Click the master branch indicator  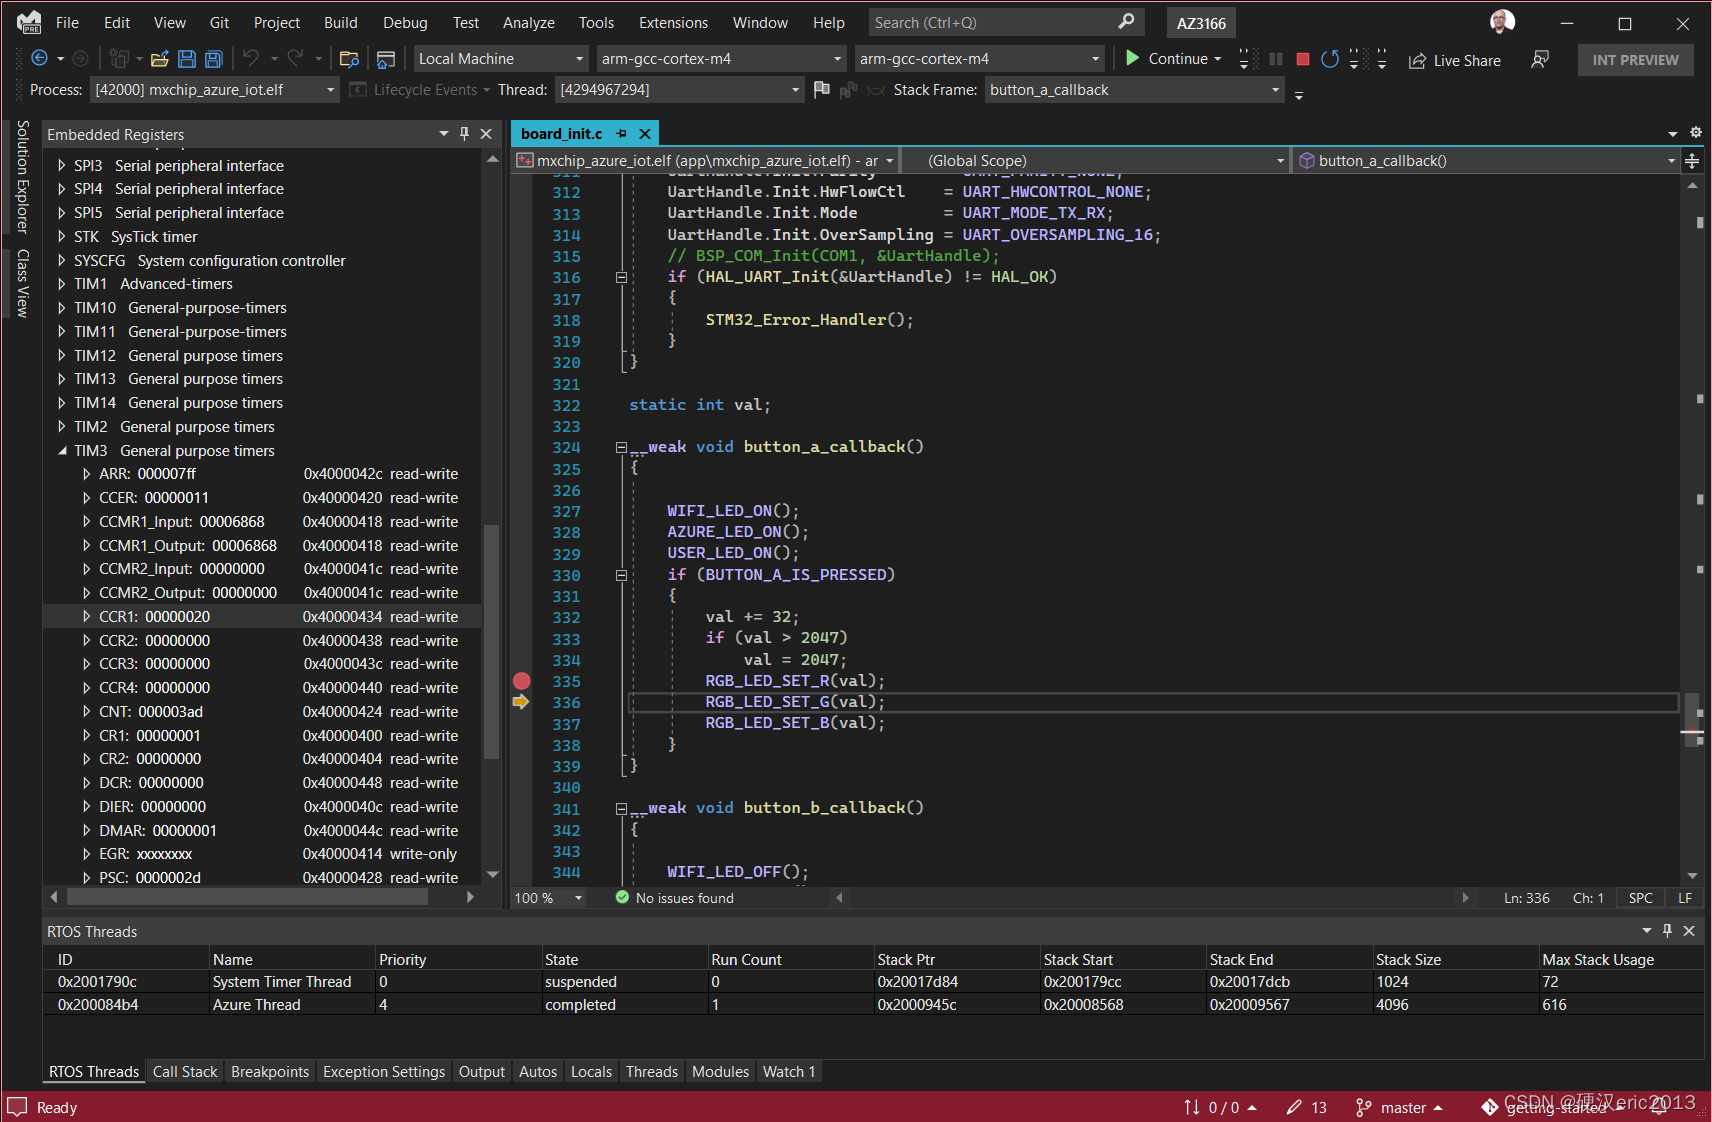coord(1399,1107)
